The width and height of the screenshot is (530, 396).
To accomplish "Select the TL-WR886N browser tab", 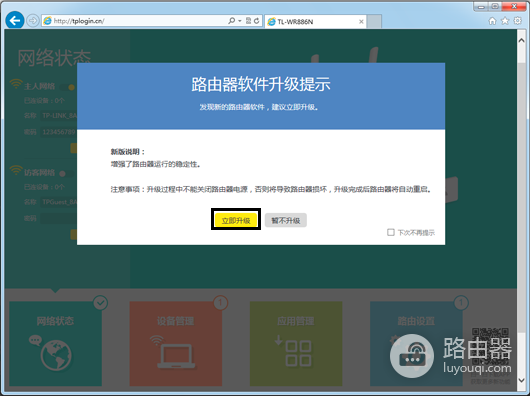I will tap(315, 22).
